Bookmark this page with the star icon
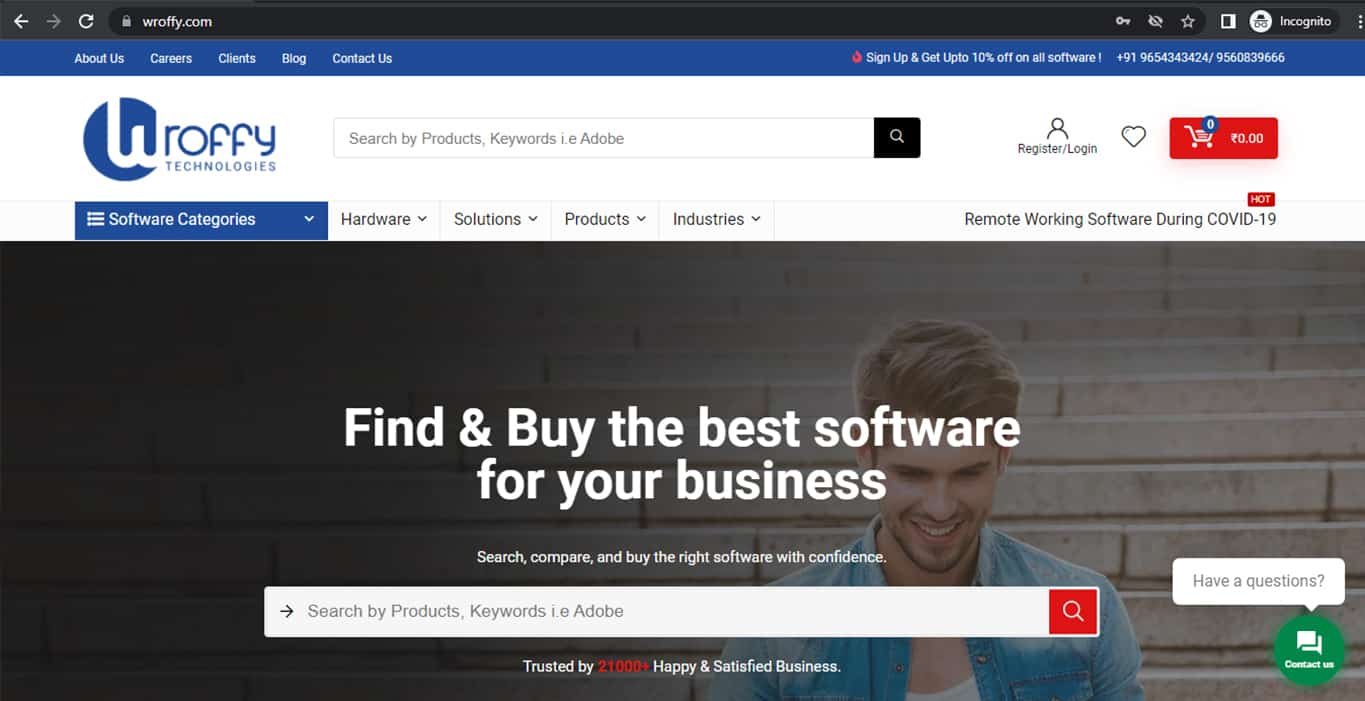 click(1188, 21)
